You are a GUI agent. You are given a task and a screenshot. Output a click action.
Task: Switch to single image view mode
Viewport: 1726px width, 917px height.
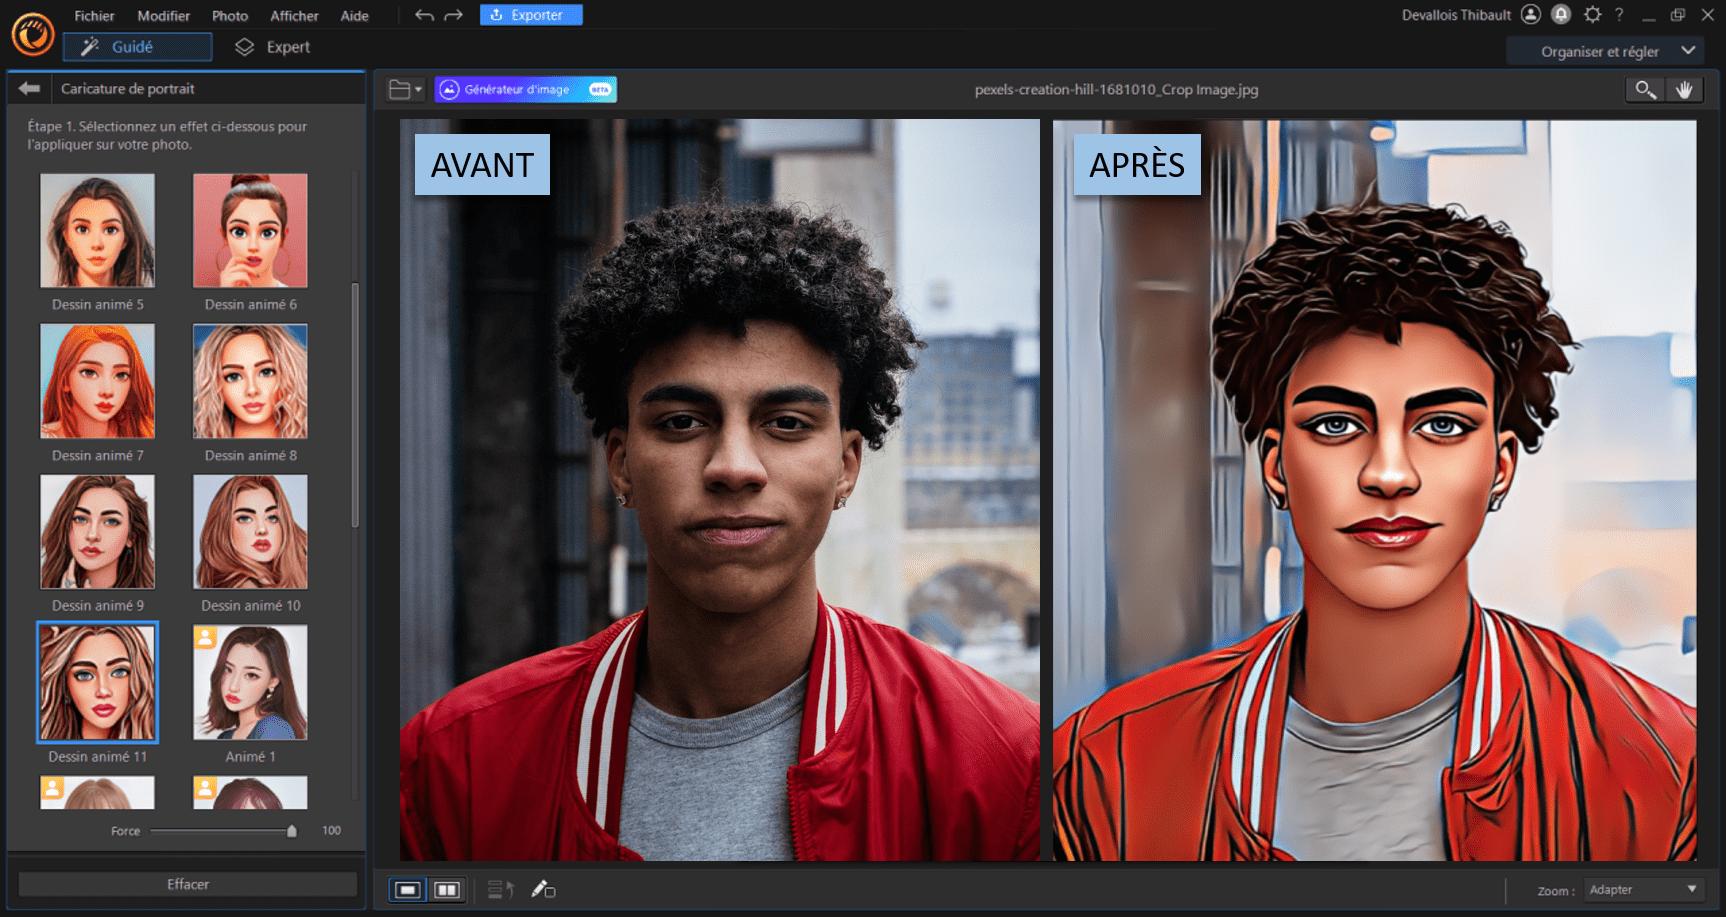pyautogui.click(x=406, y=889)
